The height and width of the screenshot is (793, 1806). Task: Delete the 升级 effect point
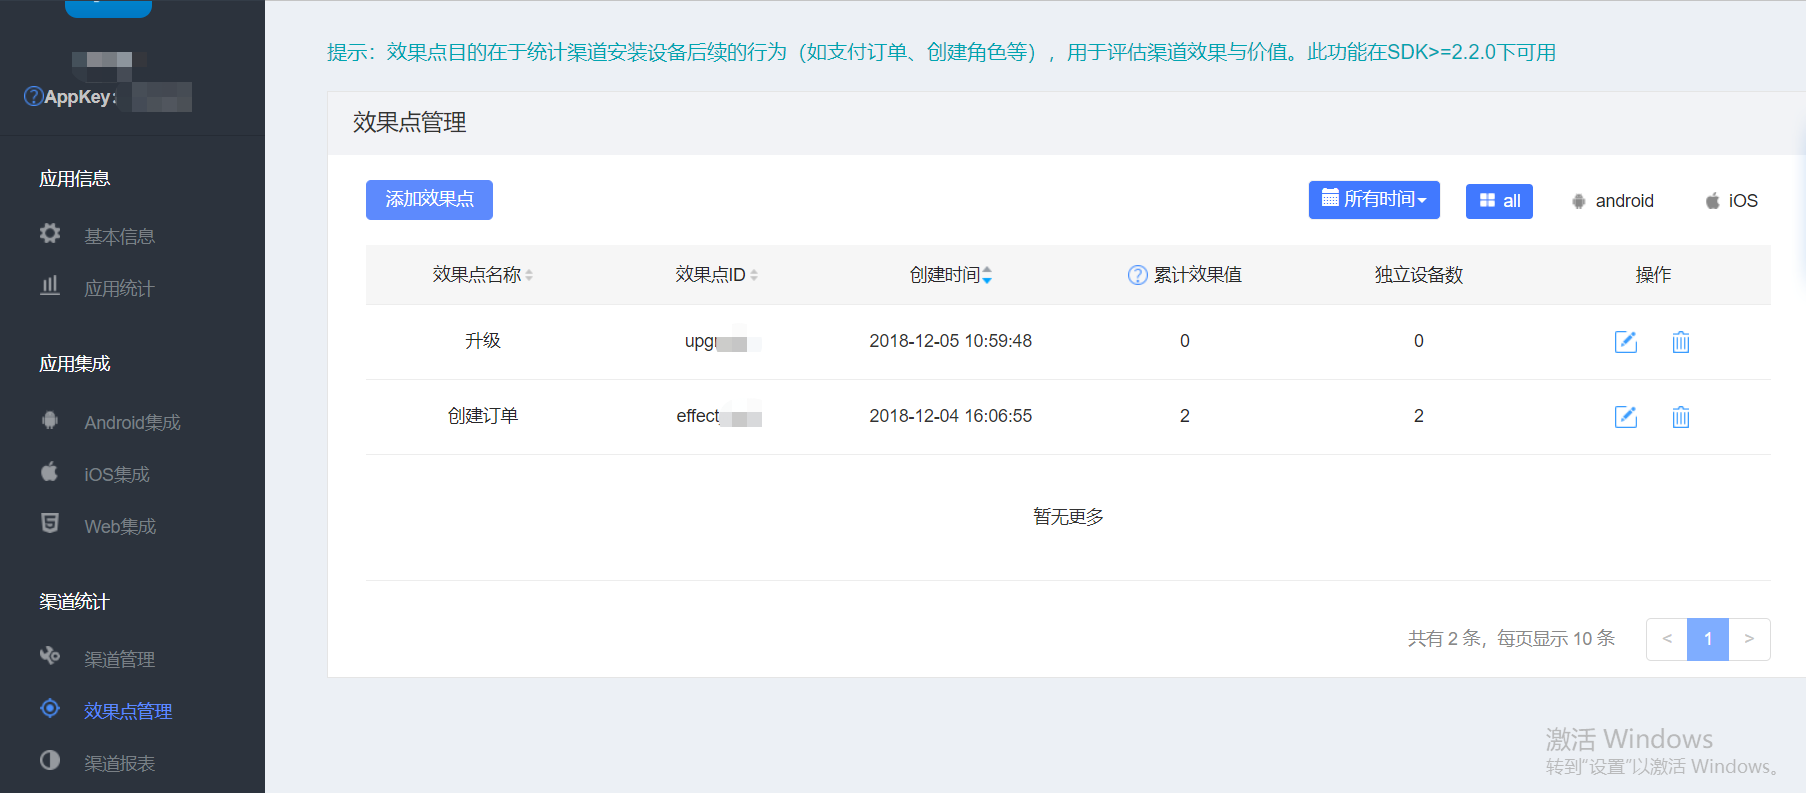coord(1681,342)
